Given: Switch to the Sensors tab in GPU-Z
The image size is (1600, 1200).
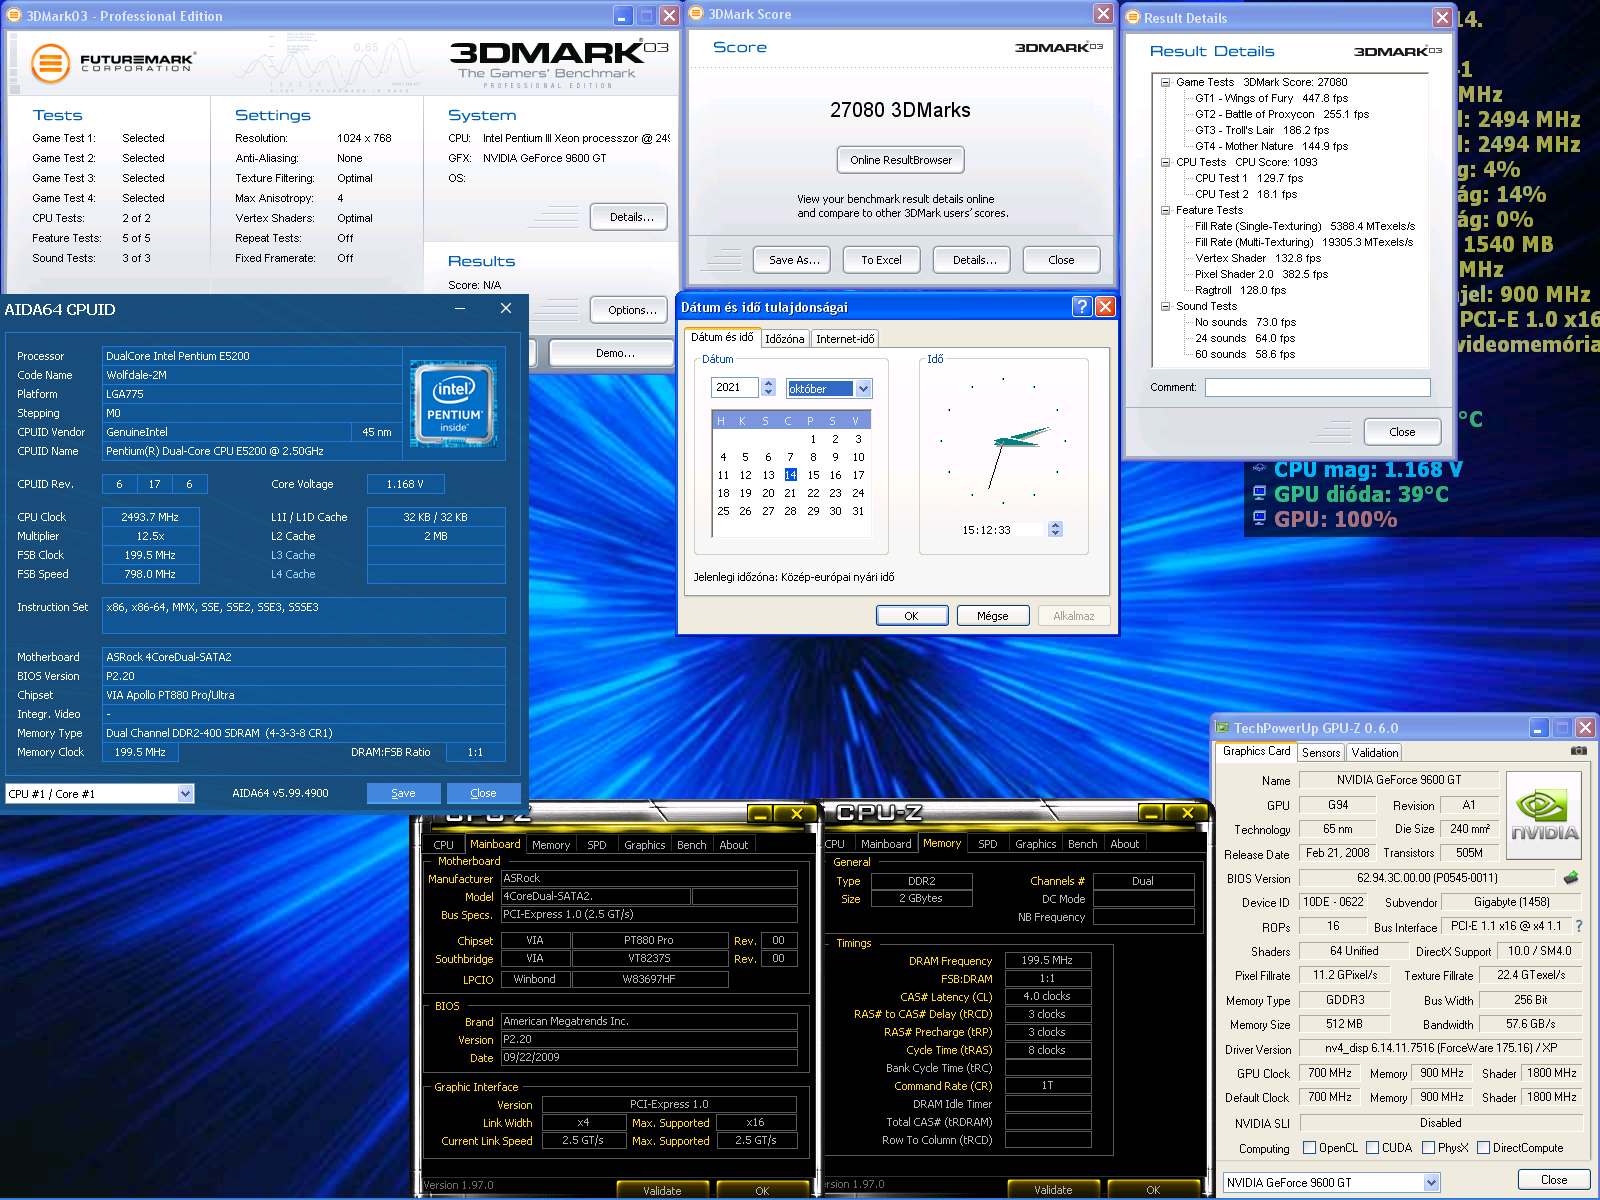Looking at the screenshot, I should point(1321,752).
